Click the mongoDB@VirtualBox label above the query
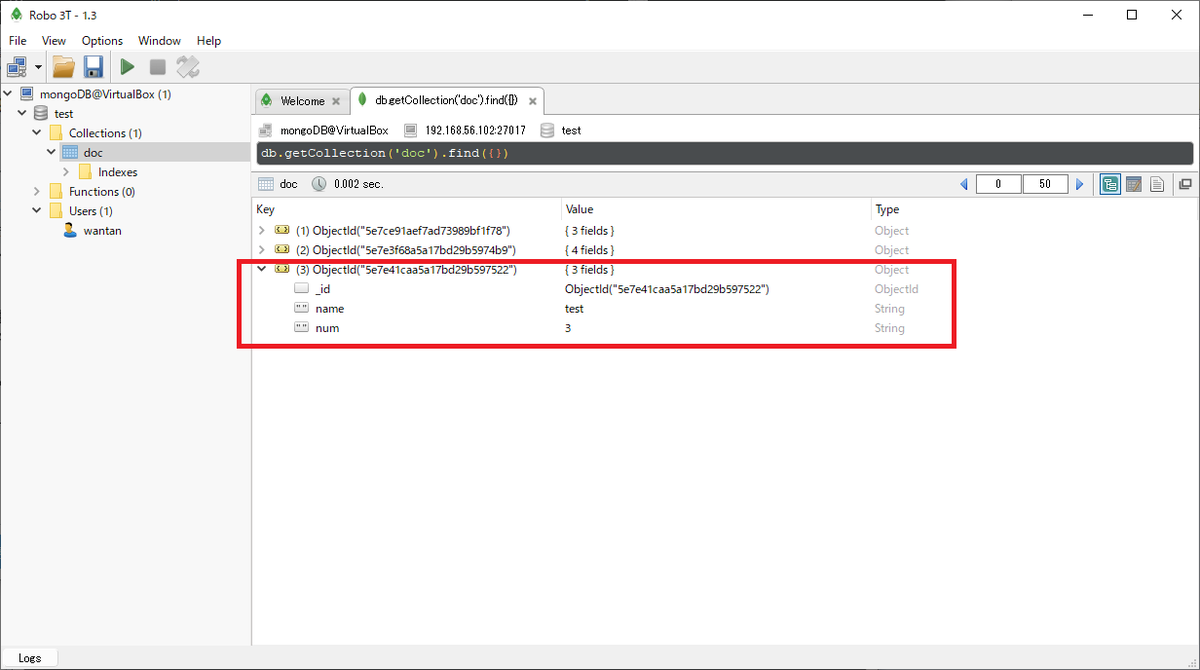This screenshot has height=670, width=1200. coord(334,130)
